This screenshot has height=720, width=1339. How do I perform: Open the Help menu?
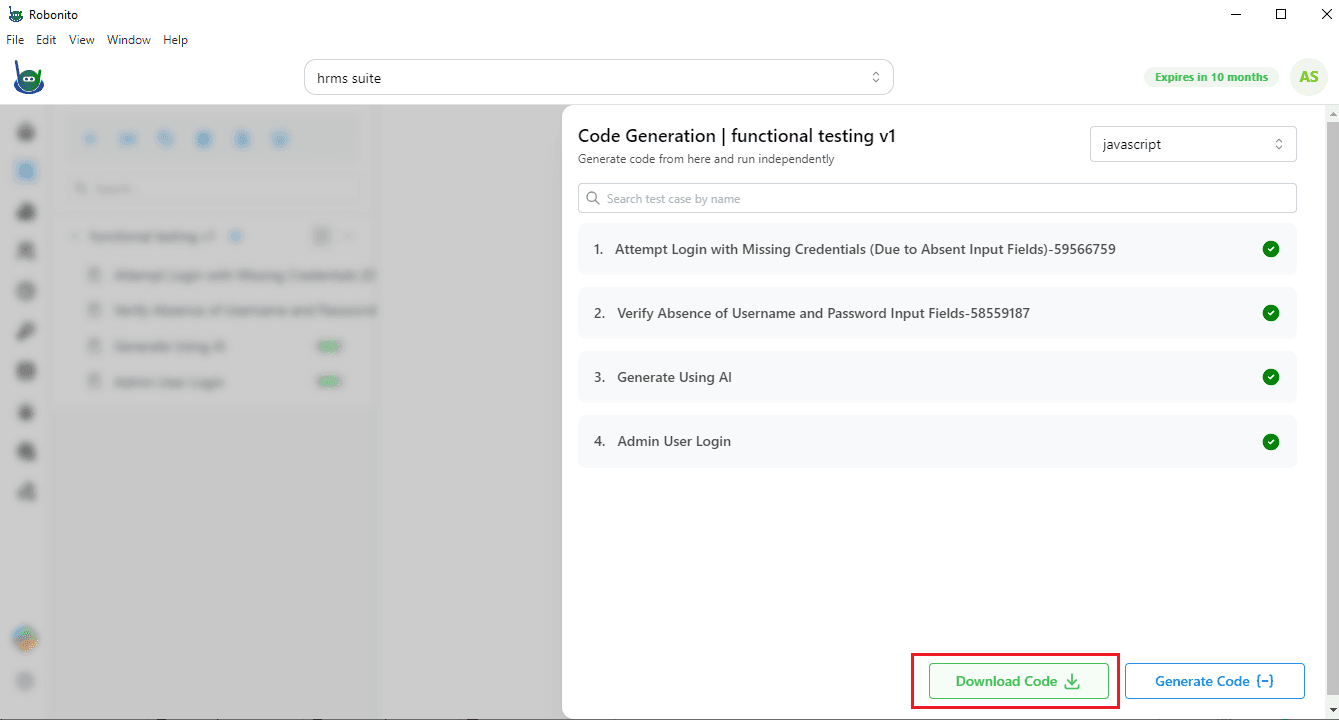(x=176, y=40)
